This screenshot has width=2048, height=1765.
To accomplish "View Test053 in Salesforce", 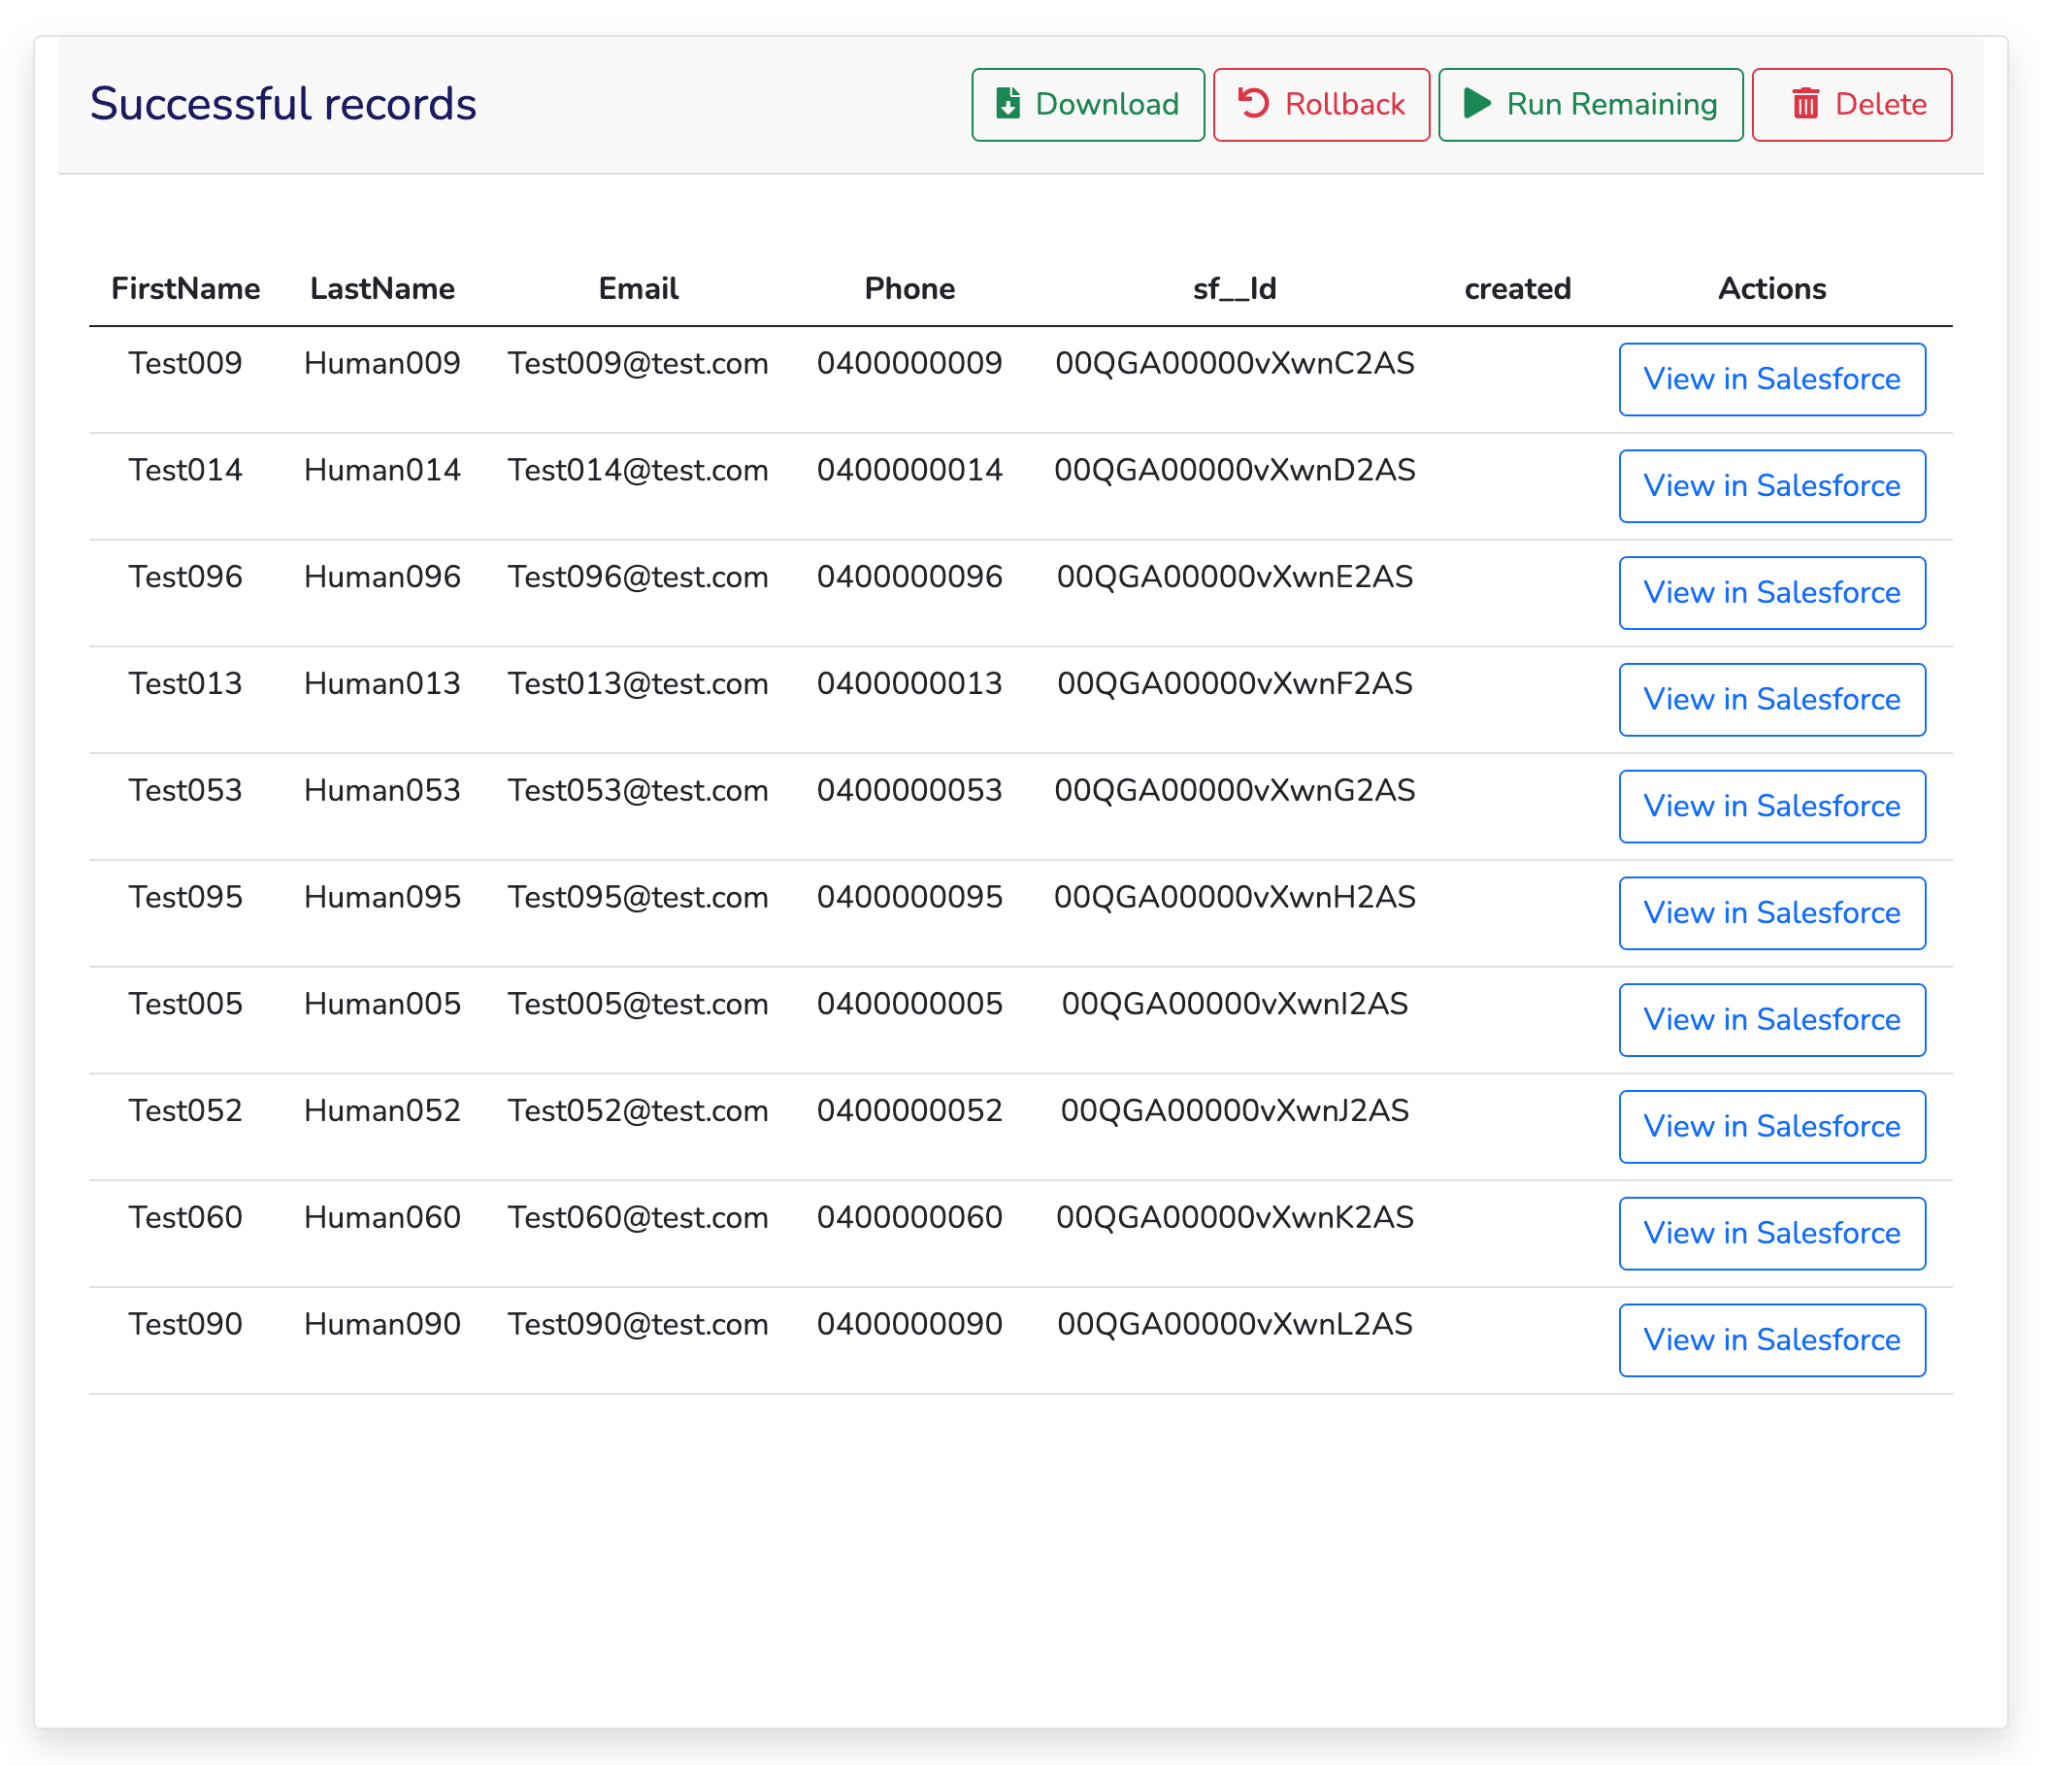I will coord(1772,806).
